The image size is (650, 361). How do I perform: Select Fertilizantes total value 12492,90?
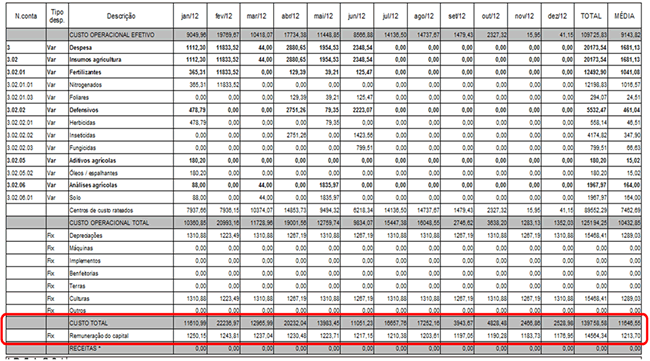click(596, 72)
